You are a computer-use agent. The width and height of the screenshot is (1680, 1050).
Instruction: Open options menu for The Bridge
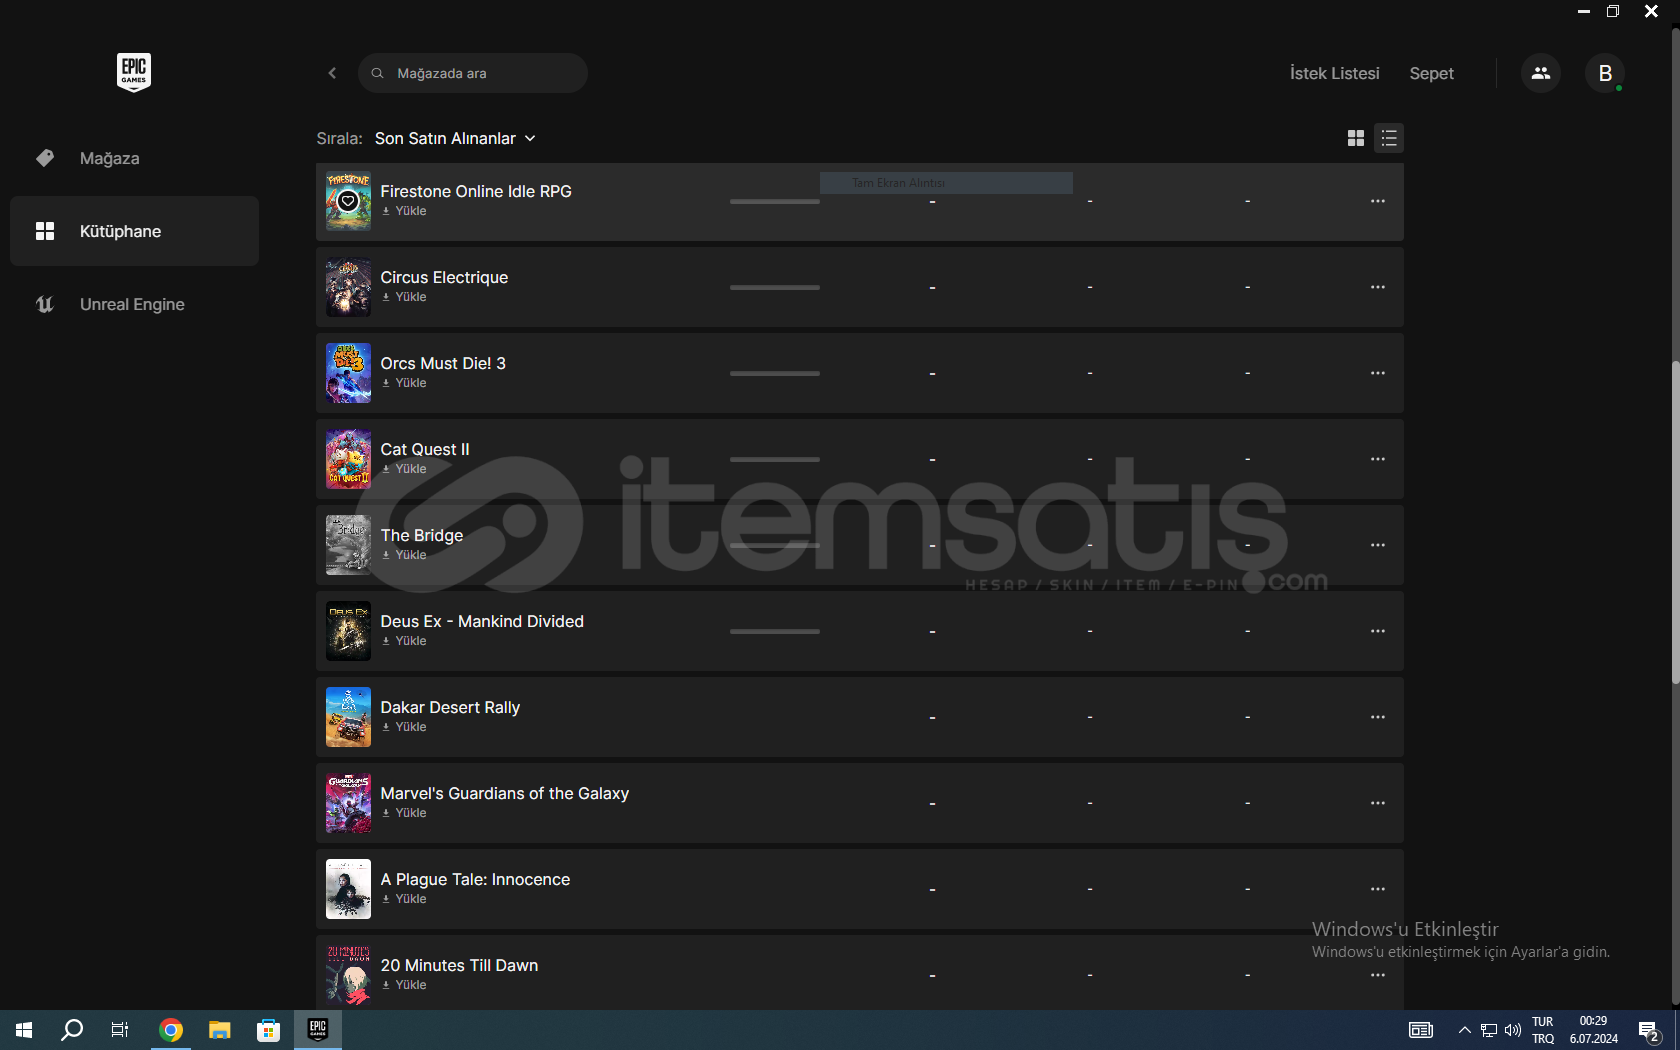tap(1377, 545)
